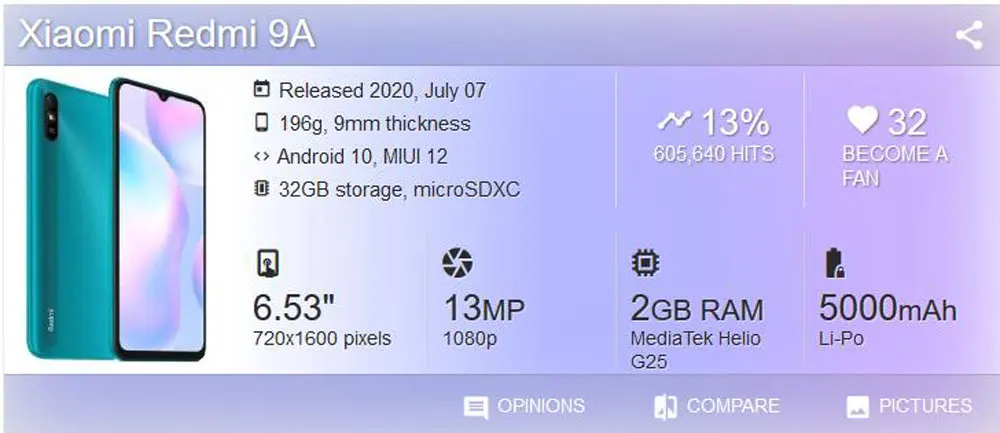This screenshot has height=433, width=1000.
Task: Click the Redmi 9A phone image
Action: (117, 218)
